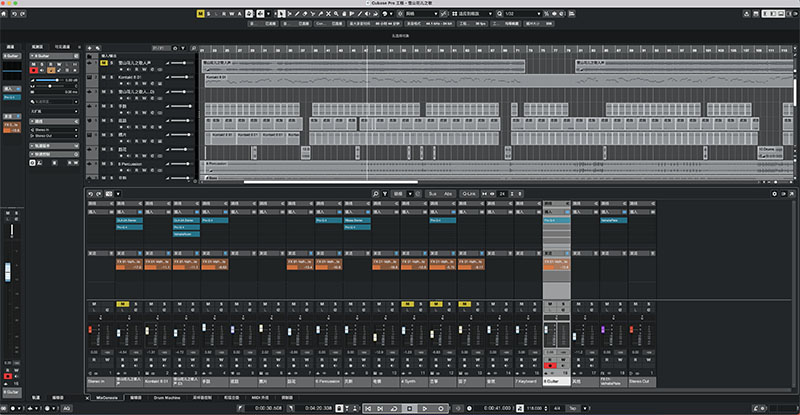Open the tab left of MIDI tab

[231, 398]
